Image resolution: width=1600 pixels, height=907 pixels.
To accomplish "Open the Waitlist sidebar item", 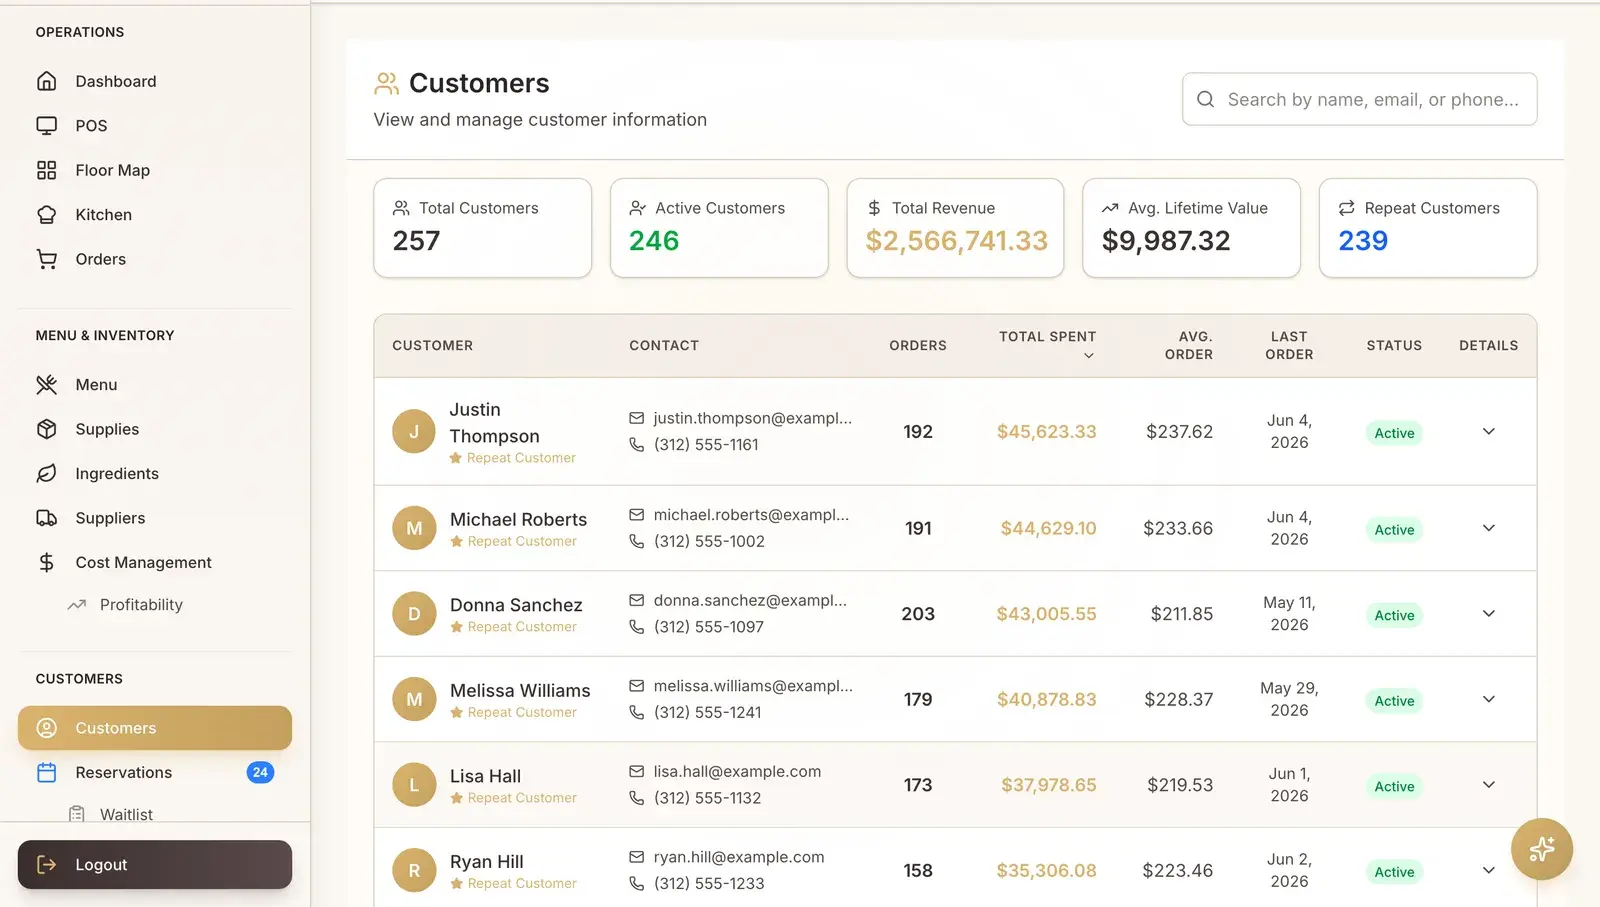I will tap(126, 815).
